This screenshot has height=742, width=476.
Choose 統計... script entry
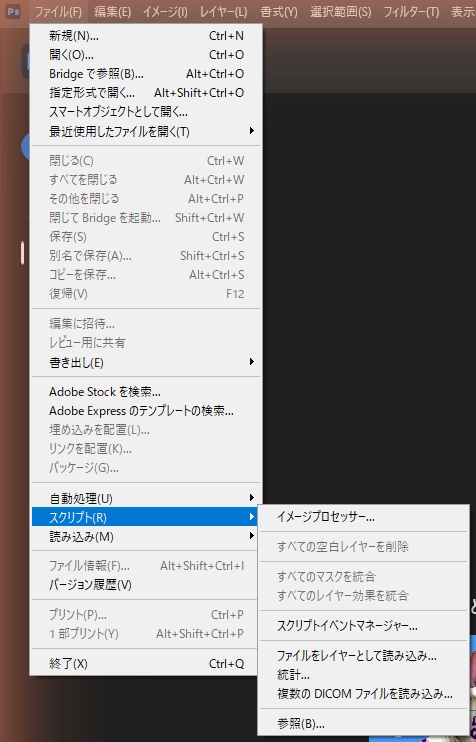(363, 675)
